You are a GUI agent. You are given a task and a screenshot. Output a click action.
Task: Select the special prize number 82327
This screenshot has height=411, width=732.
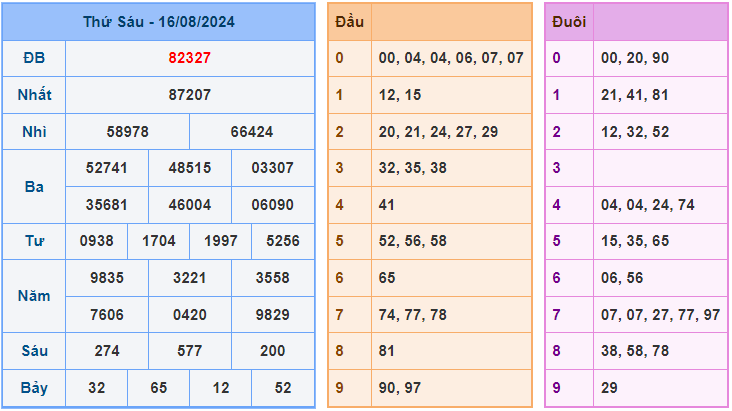tap(190, 58)
